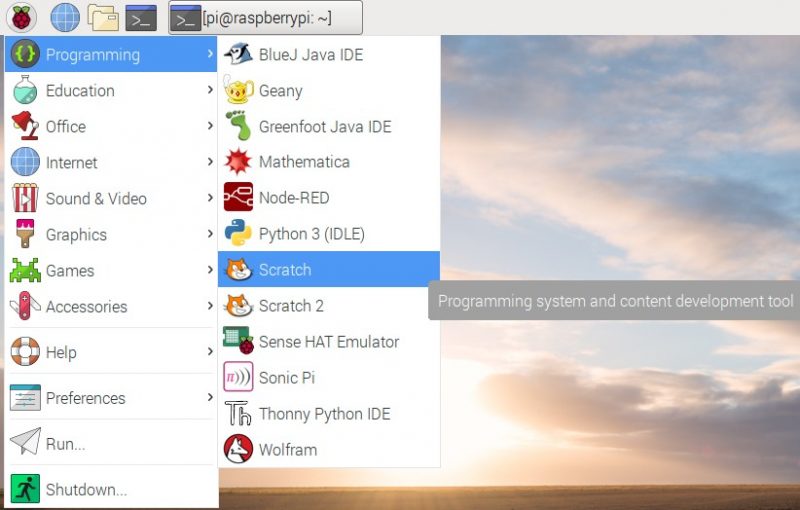The width and height of the screenshot is (800, 510).
Task: Open BlueJ Java IDE
Action: (x=310, y=54)
